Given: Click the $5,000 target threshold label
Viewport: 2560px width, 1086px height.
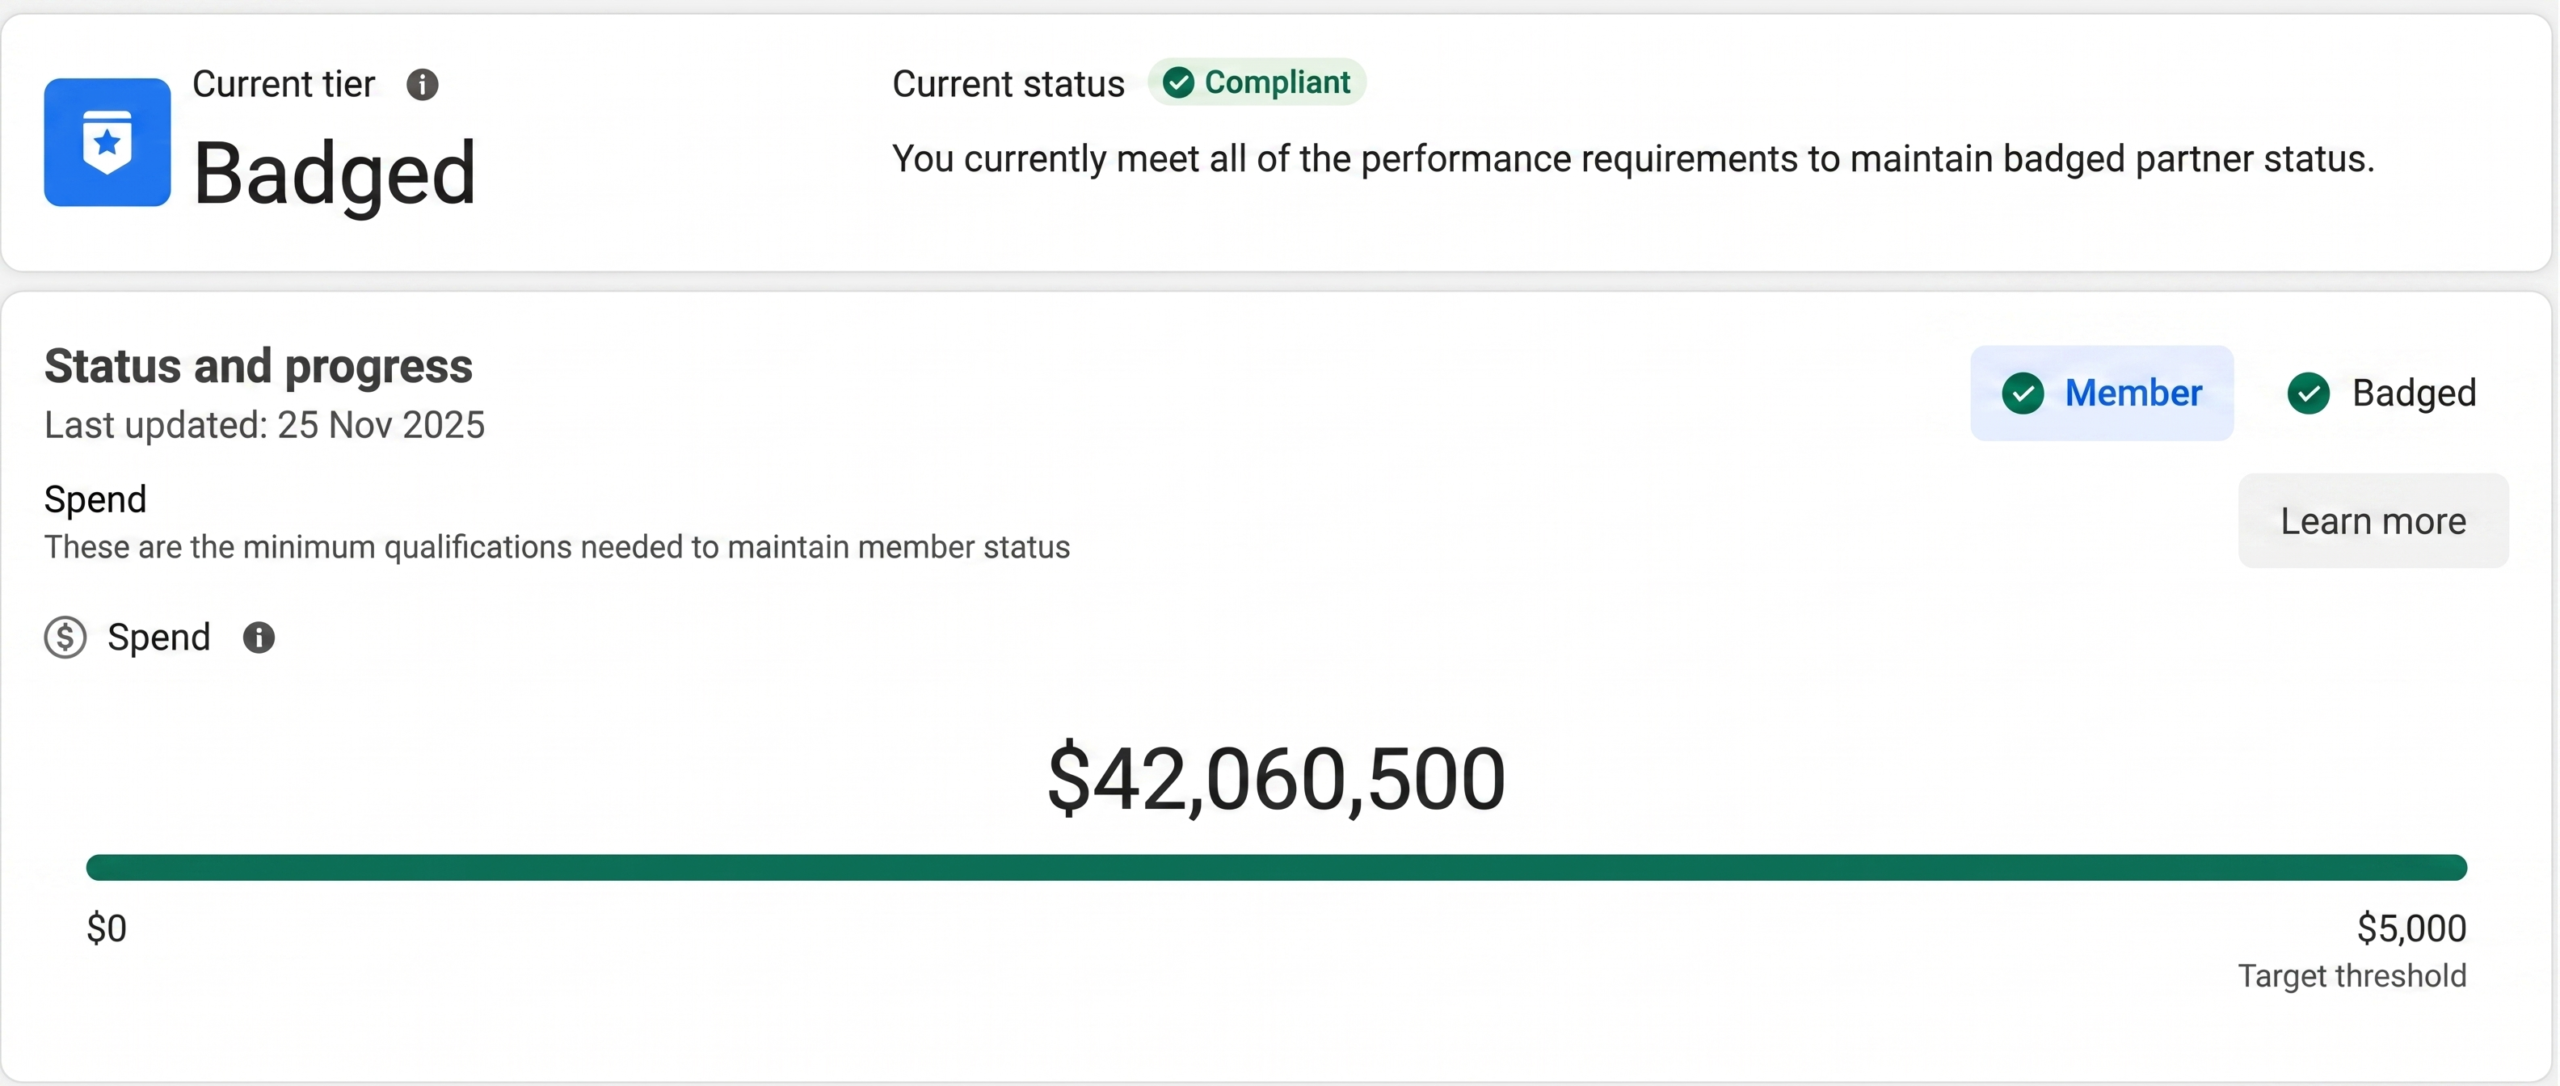Looking at the screenshot, I should [x=2411, y=928].
